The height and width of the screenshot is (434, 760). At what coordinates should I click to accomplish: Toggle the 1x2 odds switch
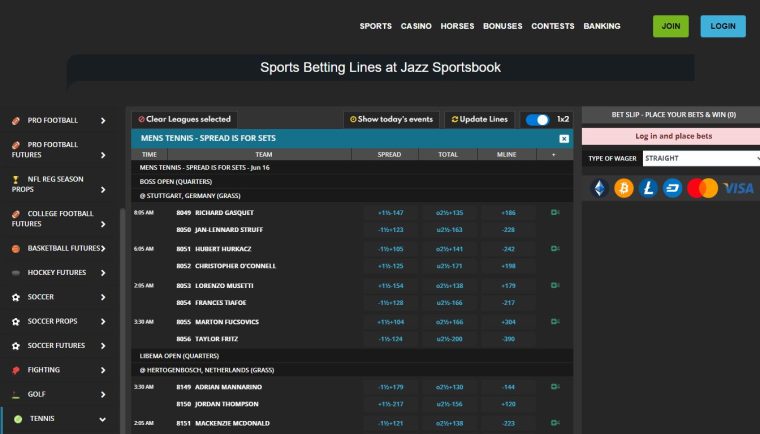[x=537, y=120]
